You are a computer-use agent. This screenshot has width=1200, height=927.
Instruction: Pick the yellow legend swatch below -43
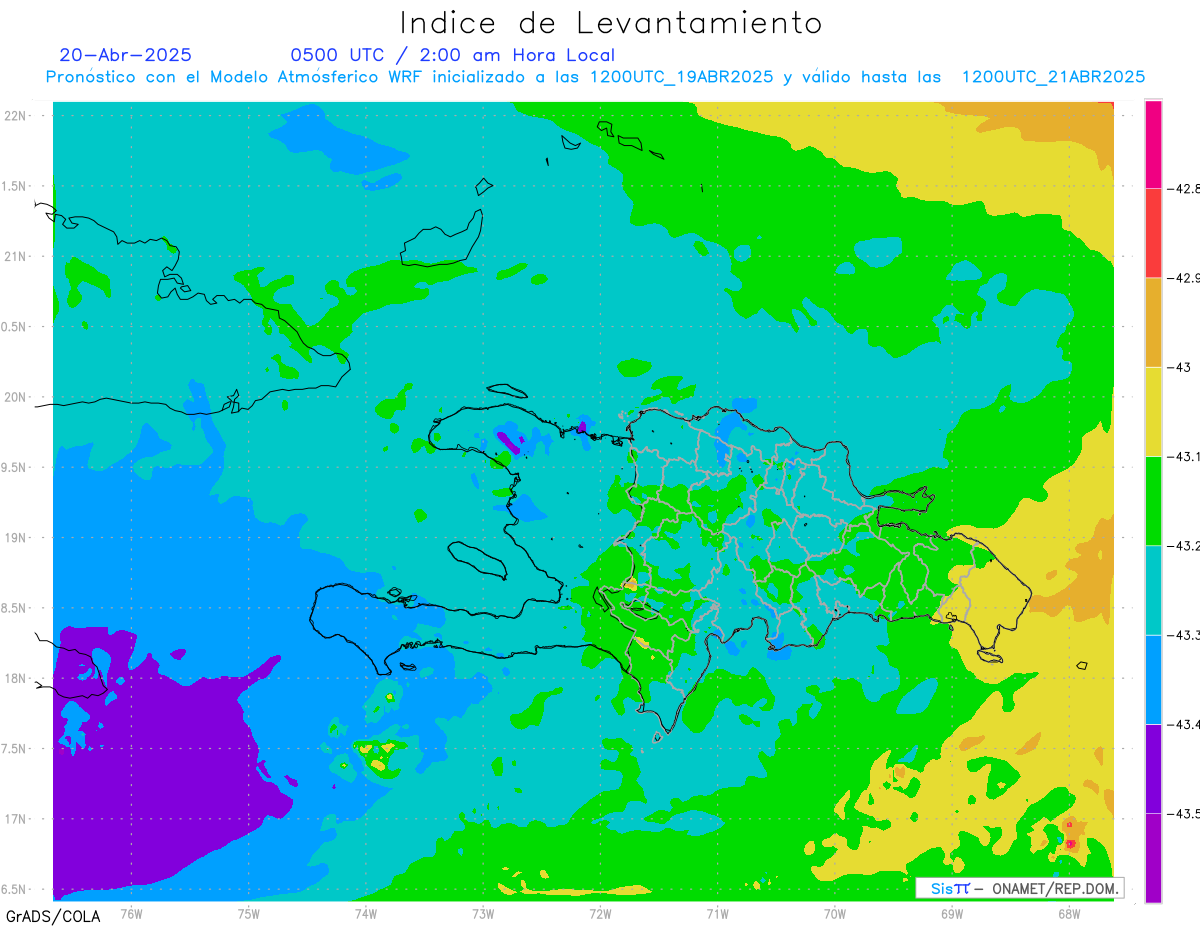coord(1153,412)
